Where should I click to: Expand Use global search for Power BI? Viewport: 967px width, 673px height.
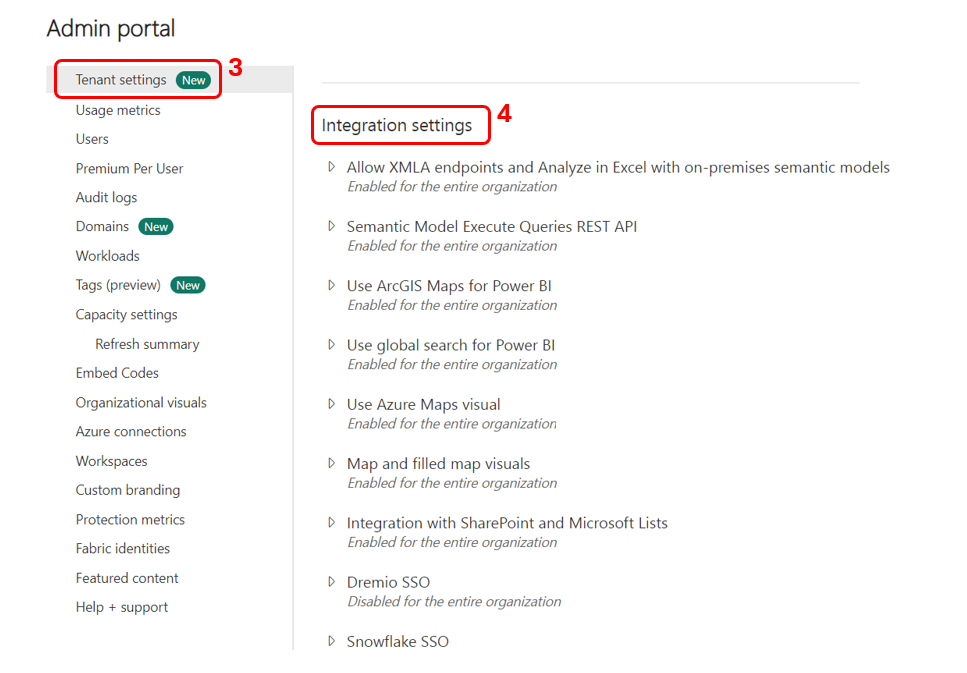[x=332, y=345]
